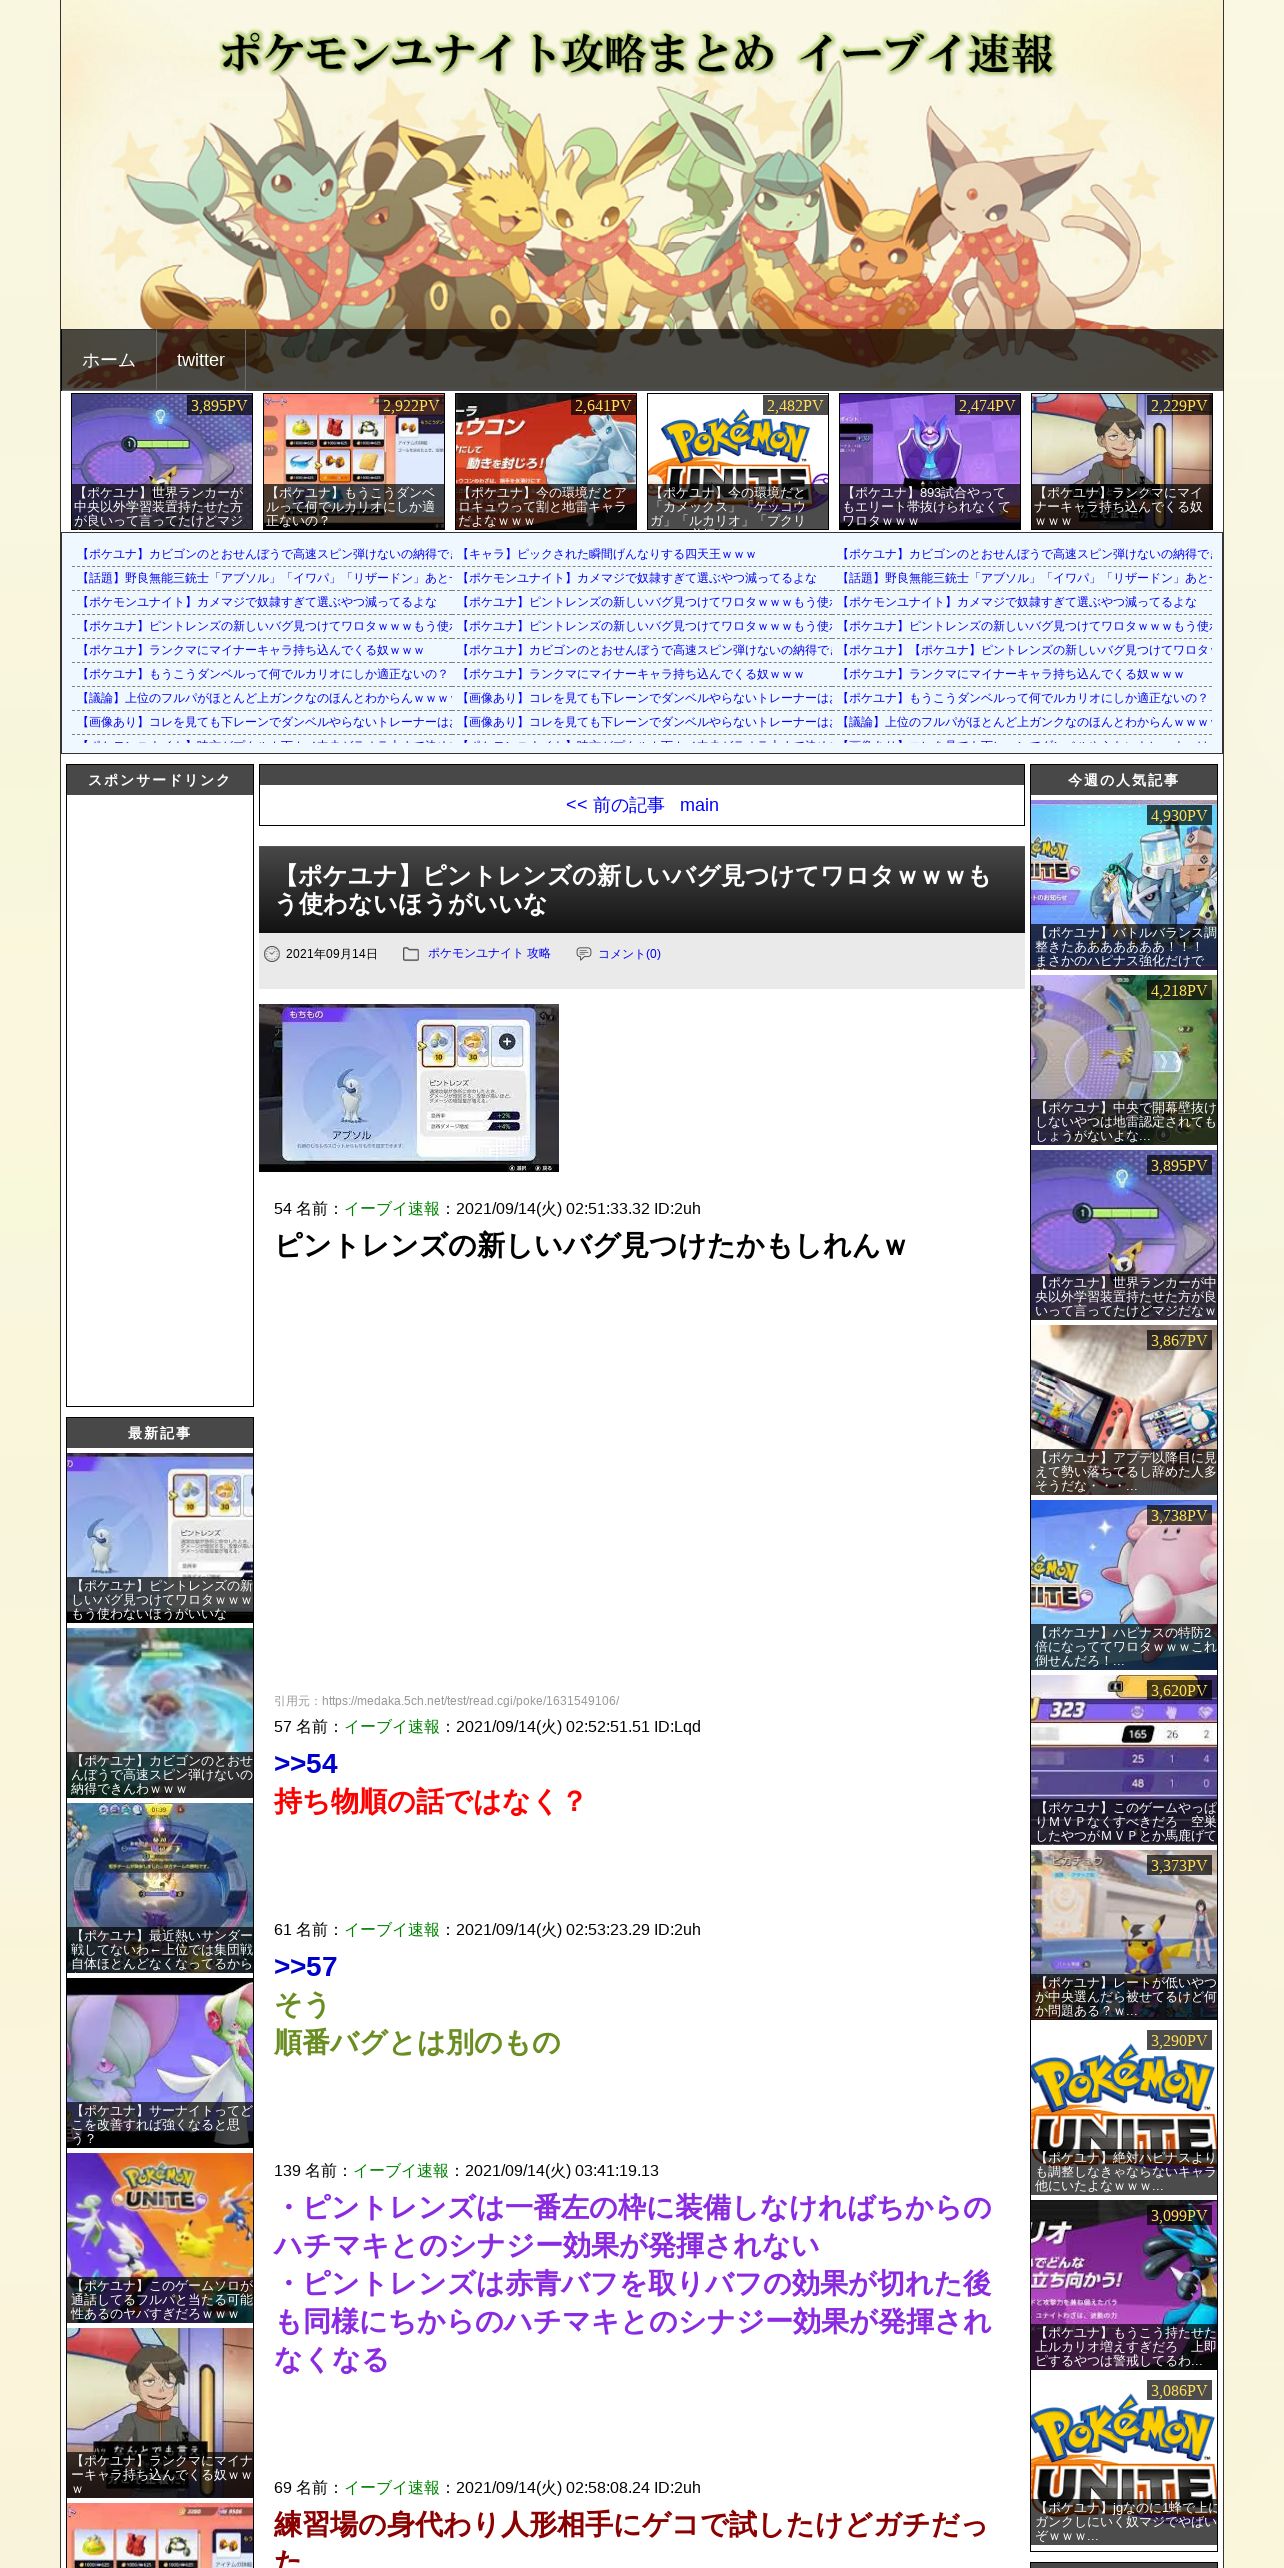Open latest article ピントレンズの新しいバグ thumbnail
The image size is (1284, 2568).
[160, 1538]
